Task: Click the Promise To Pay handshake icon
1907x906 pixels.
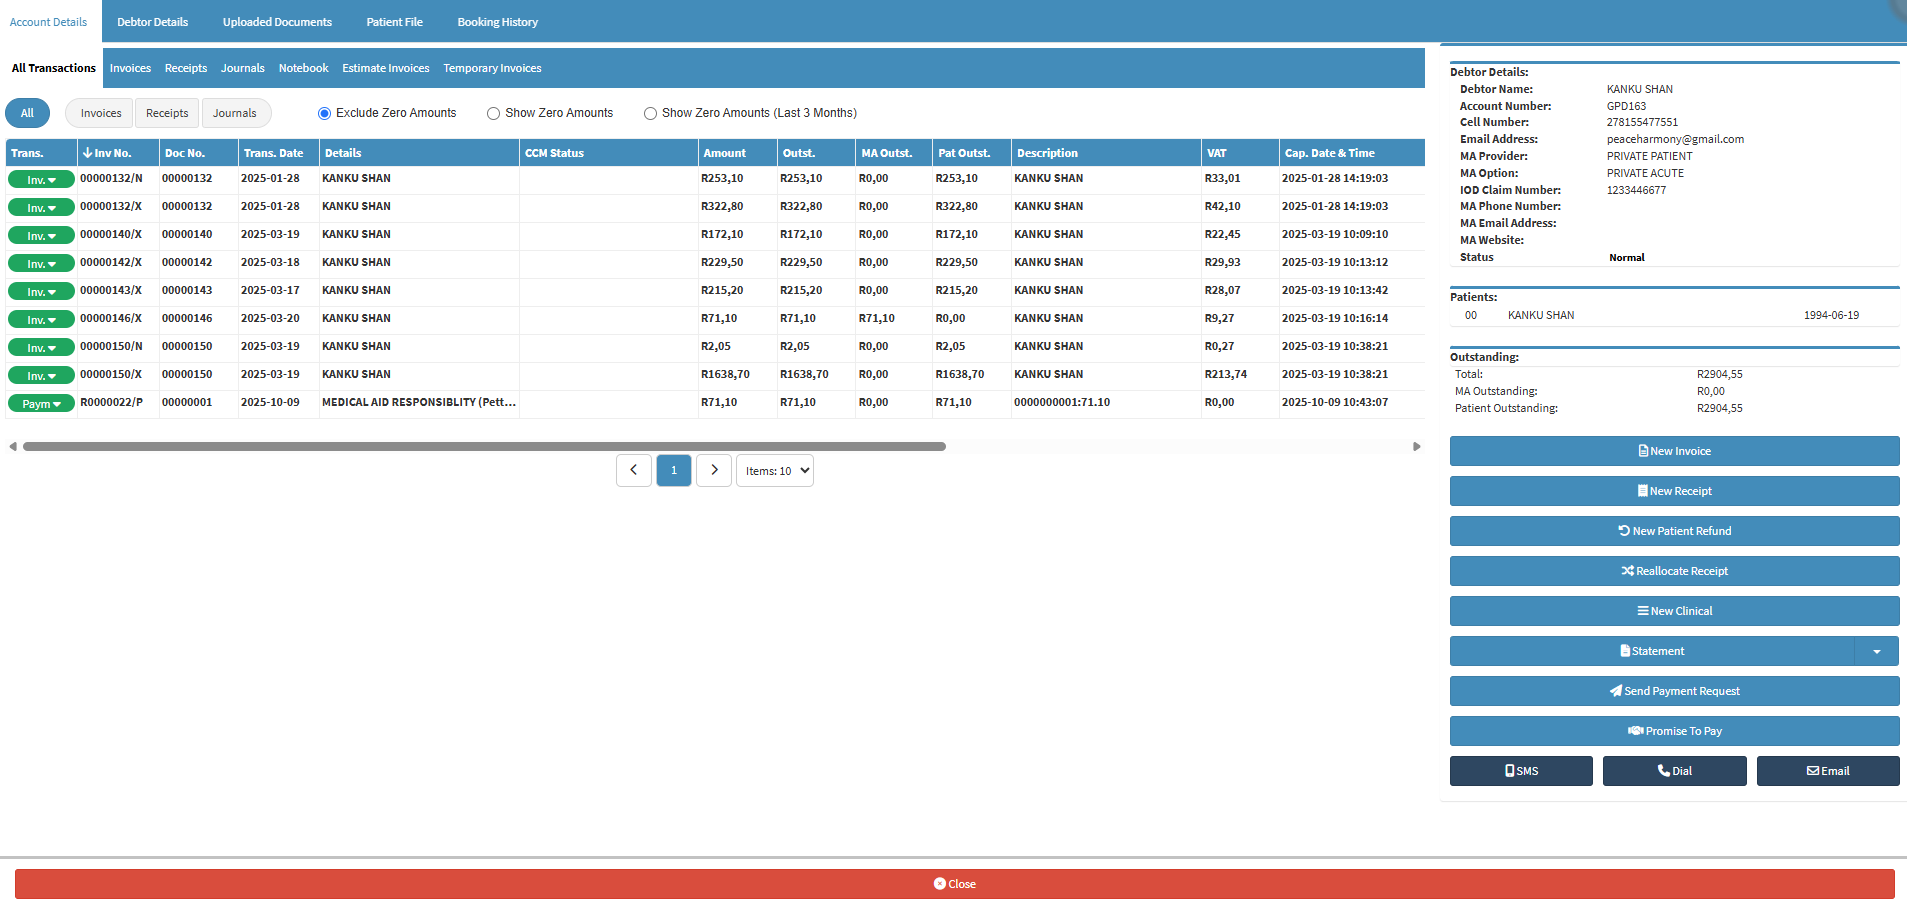Action: (1635, 731)
